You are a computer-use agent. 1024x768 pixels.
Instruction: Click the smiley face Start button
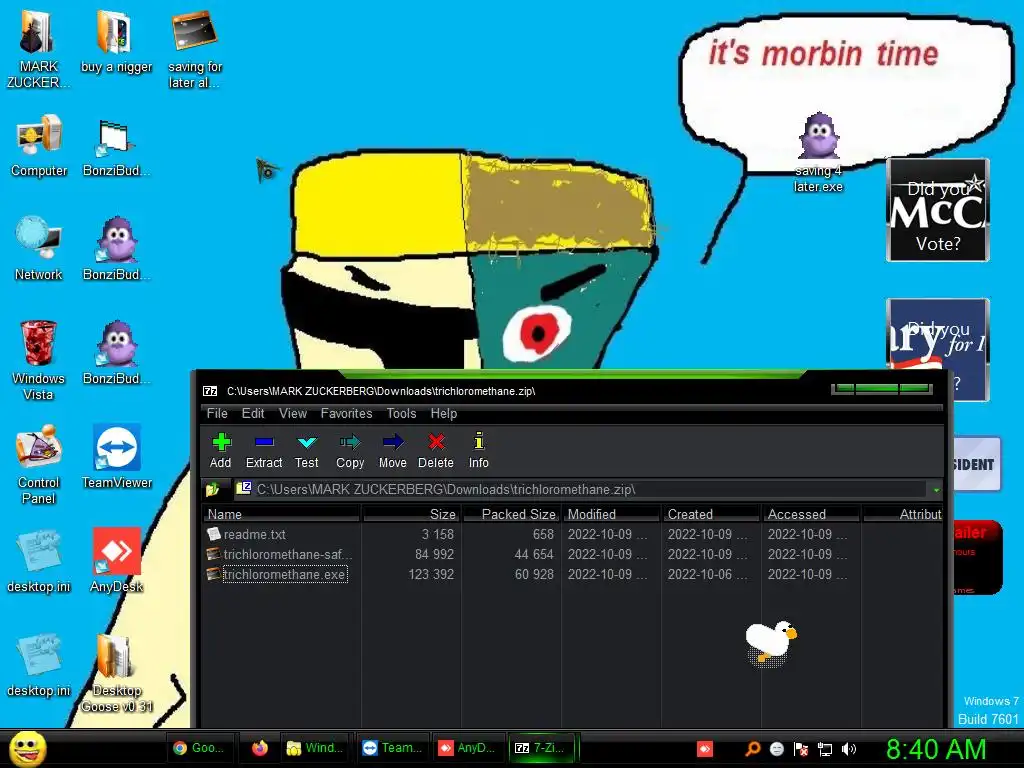(28, 748)
